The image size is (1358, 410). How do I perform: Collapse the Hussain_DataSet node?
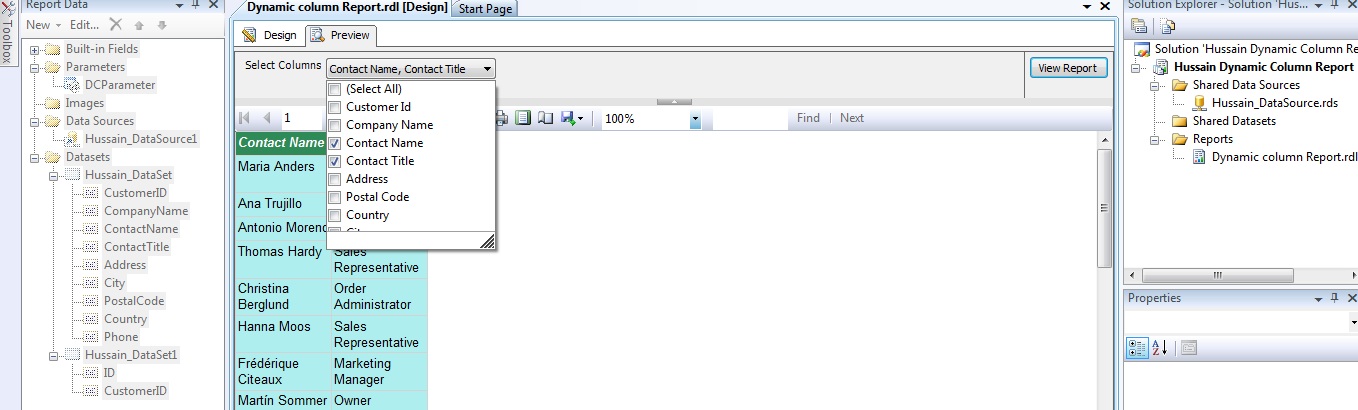click(52, 175)
